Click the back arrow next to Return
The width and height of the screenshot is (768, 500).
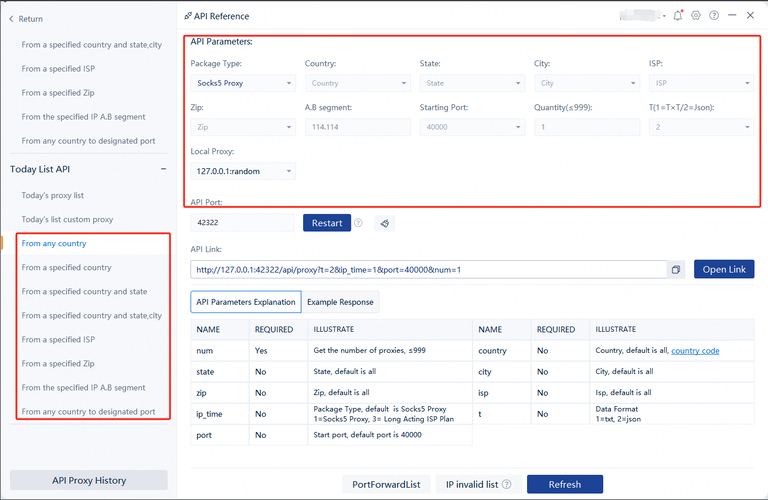(x=11, y=19)
